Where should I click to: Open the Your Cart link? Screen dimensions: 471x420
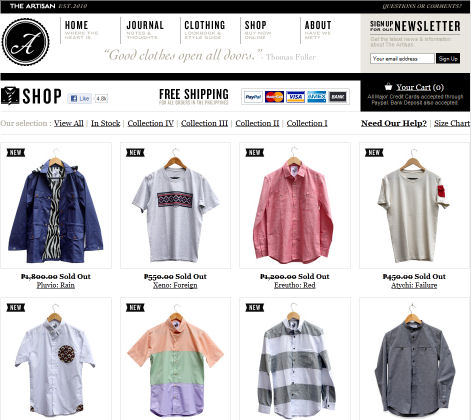(413, 87)
